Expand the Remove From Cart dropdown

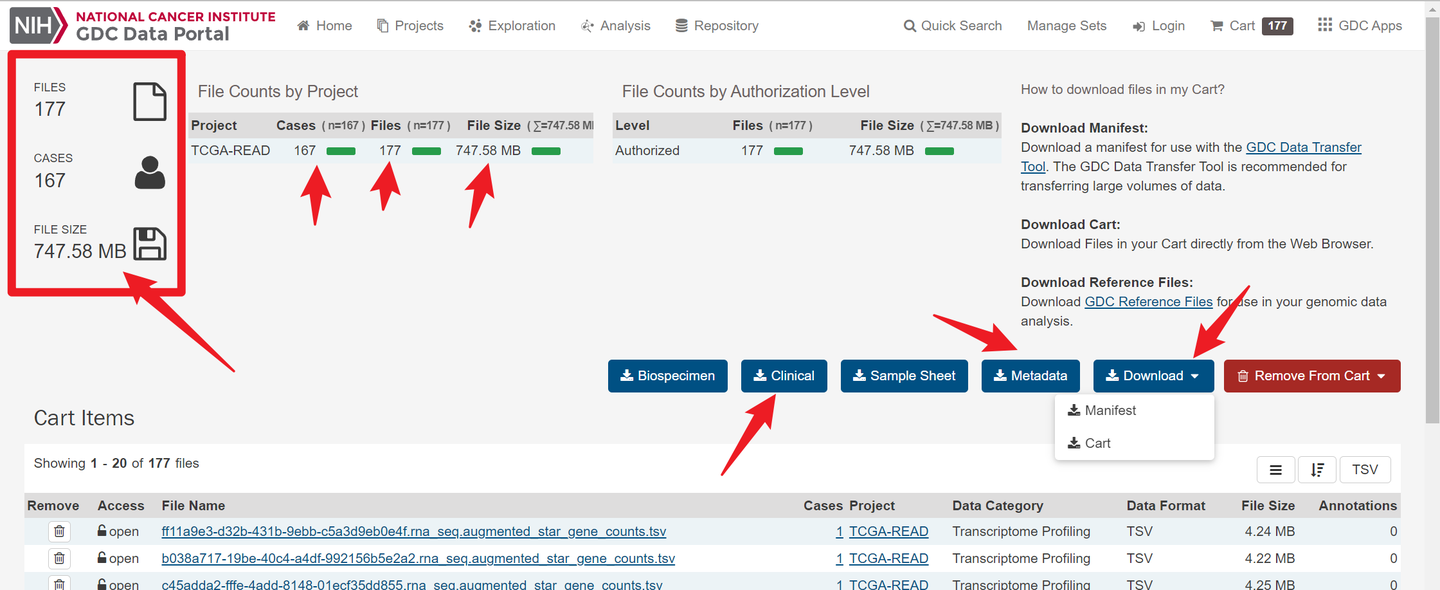[x=1311, y=376]
